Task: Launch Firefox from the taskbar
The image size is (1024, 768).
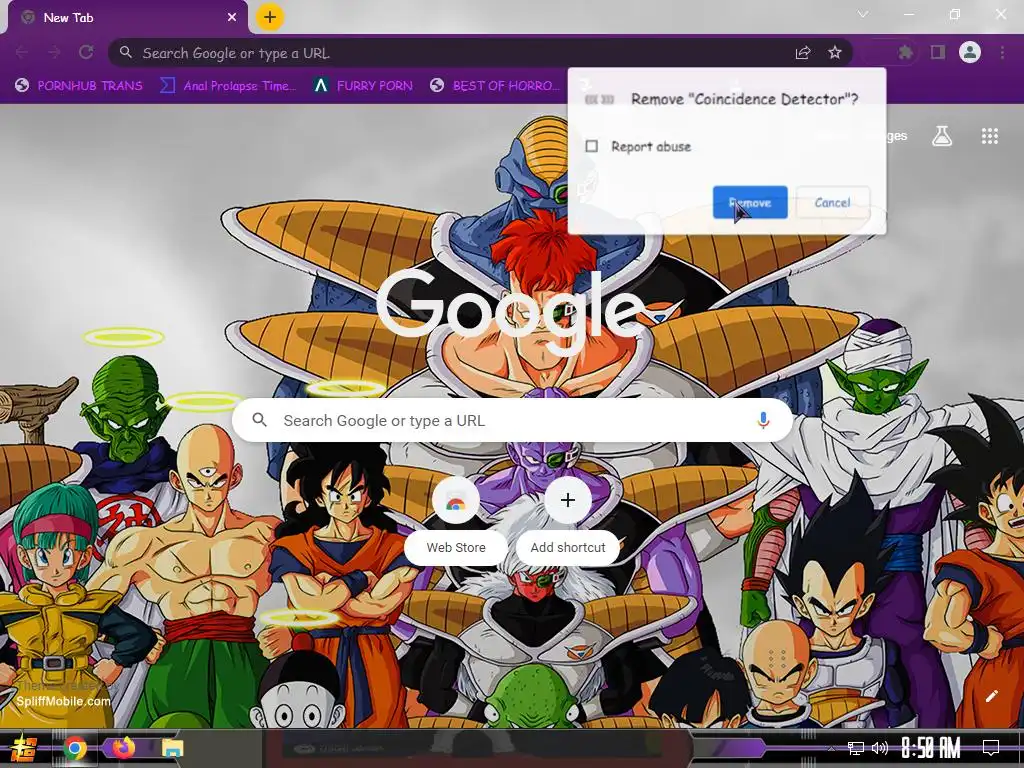Action: click(123, 748)
